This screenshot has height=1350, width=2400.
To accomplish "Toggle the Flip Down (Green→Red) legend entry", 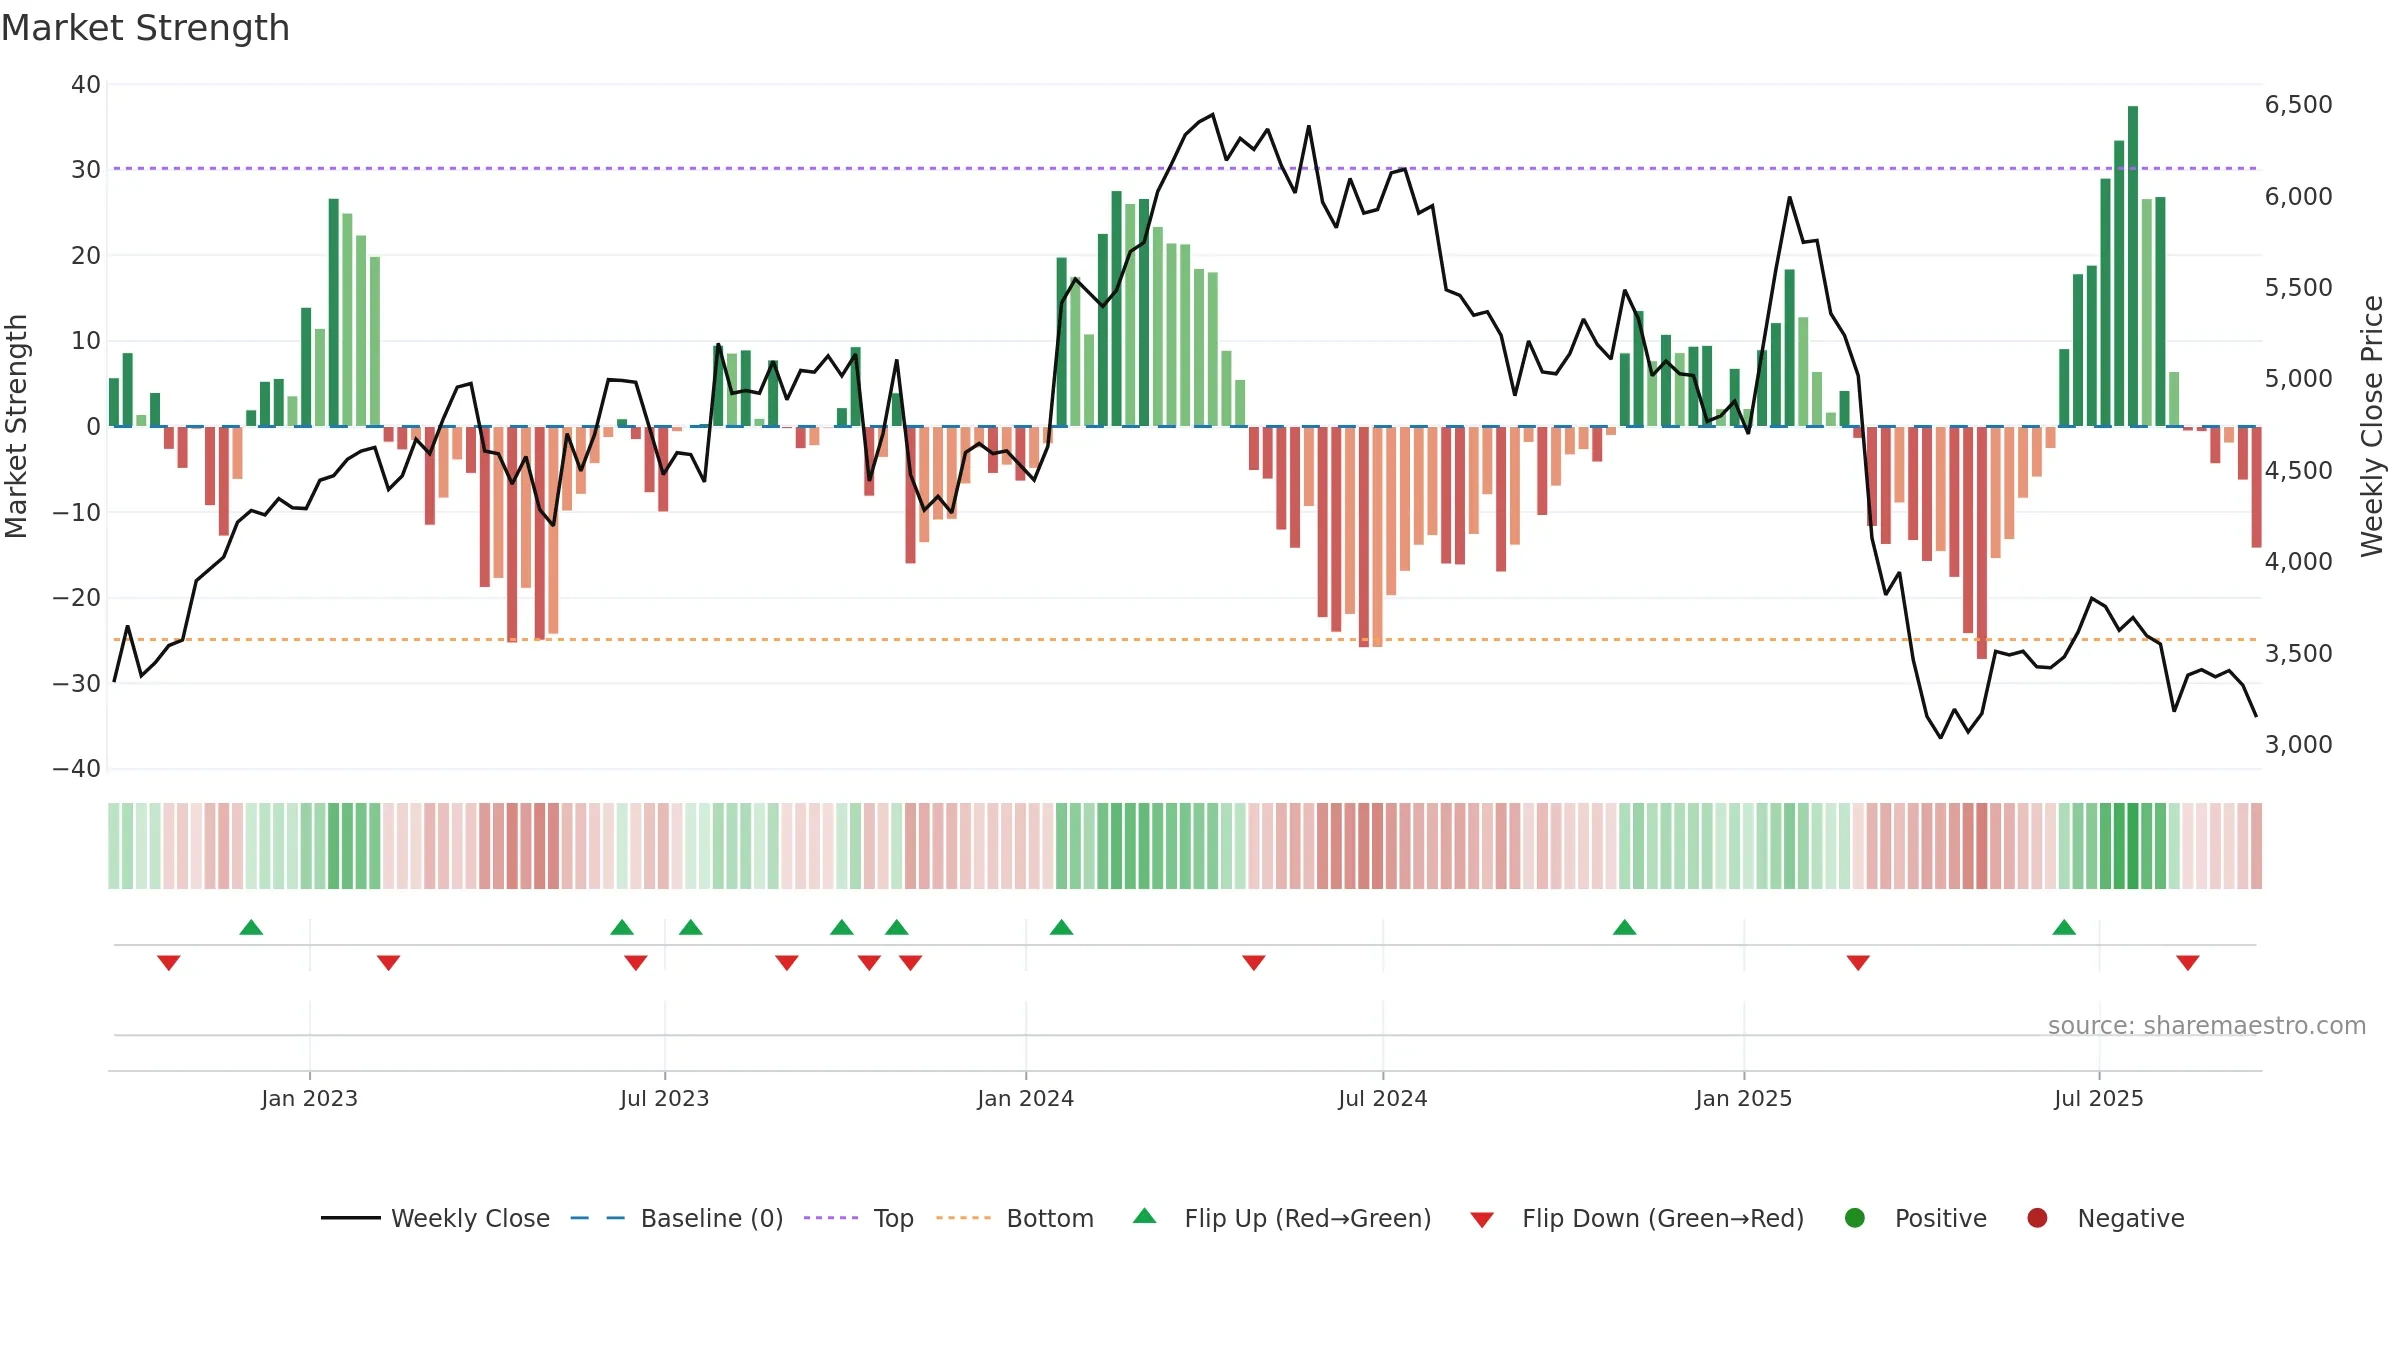I will coord(1637,1218).
